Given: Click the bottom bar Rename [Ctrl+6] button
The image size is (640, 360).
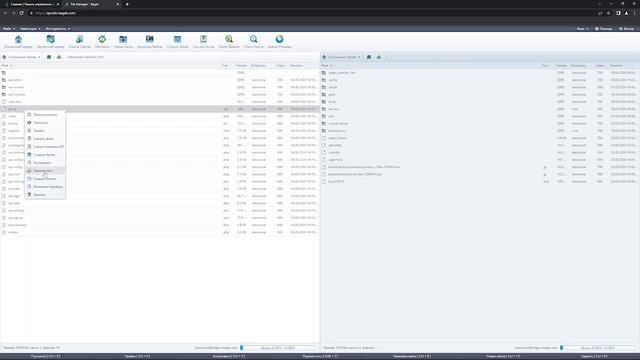Looking at the screenshot, I should [411, 356].
